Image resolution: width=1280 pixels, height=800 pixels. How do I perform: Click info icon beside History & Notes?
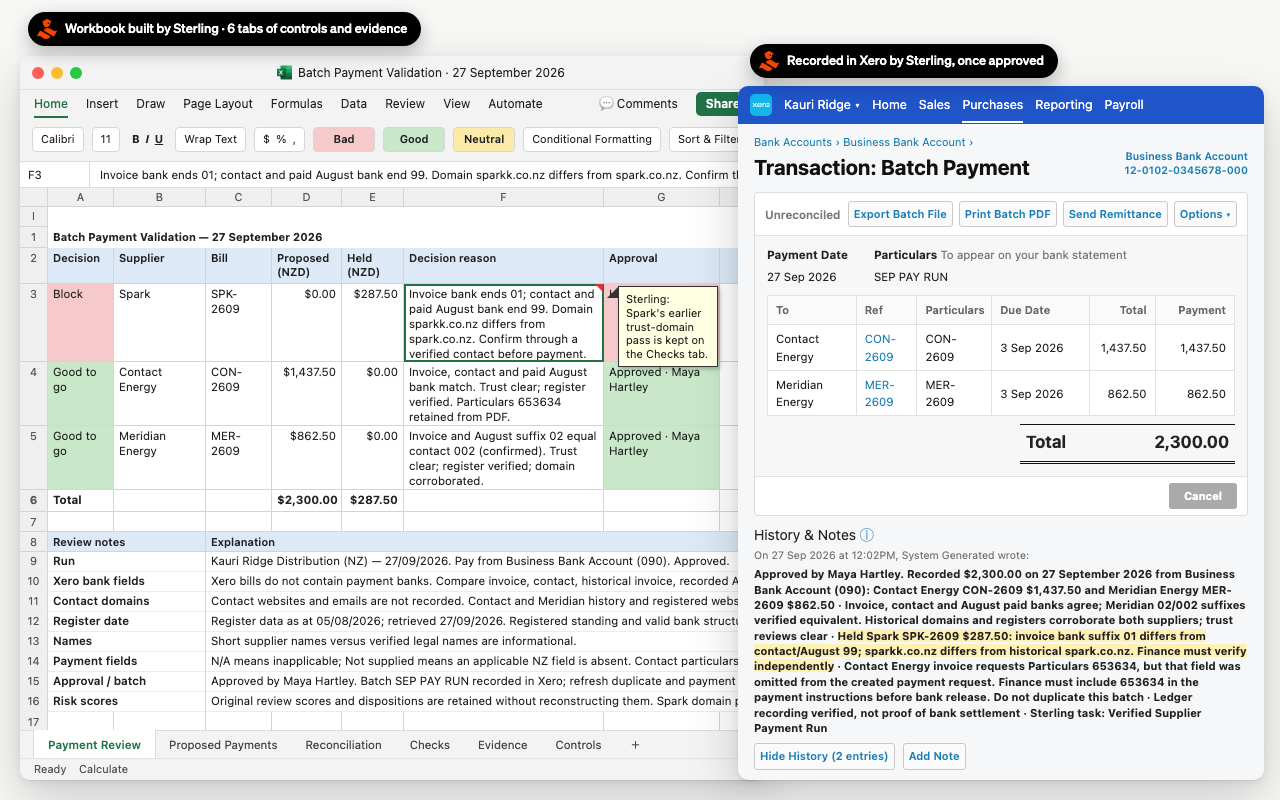click(867, 535)
